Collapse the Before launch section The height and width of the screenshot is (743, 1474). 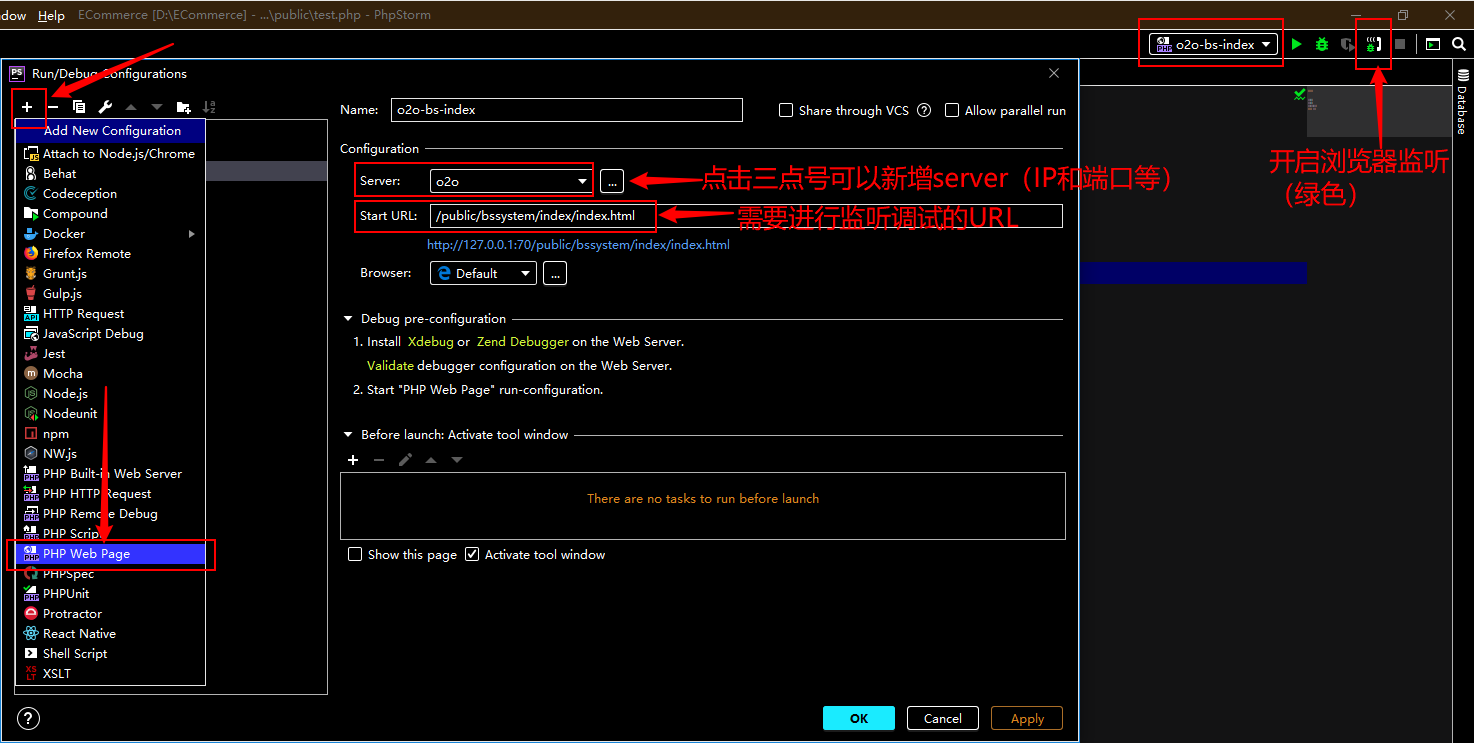tap(349, 435)
